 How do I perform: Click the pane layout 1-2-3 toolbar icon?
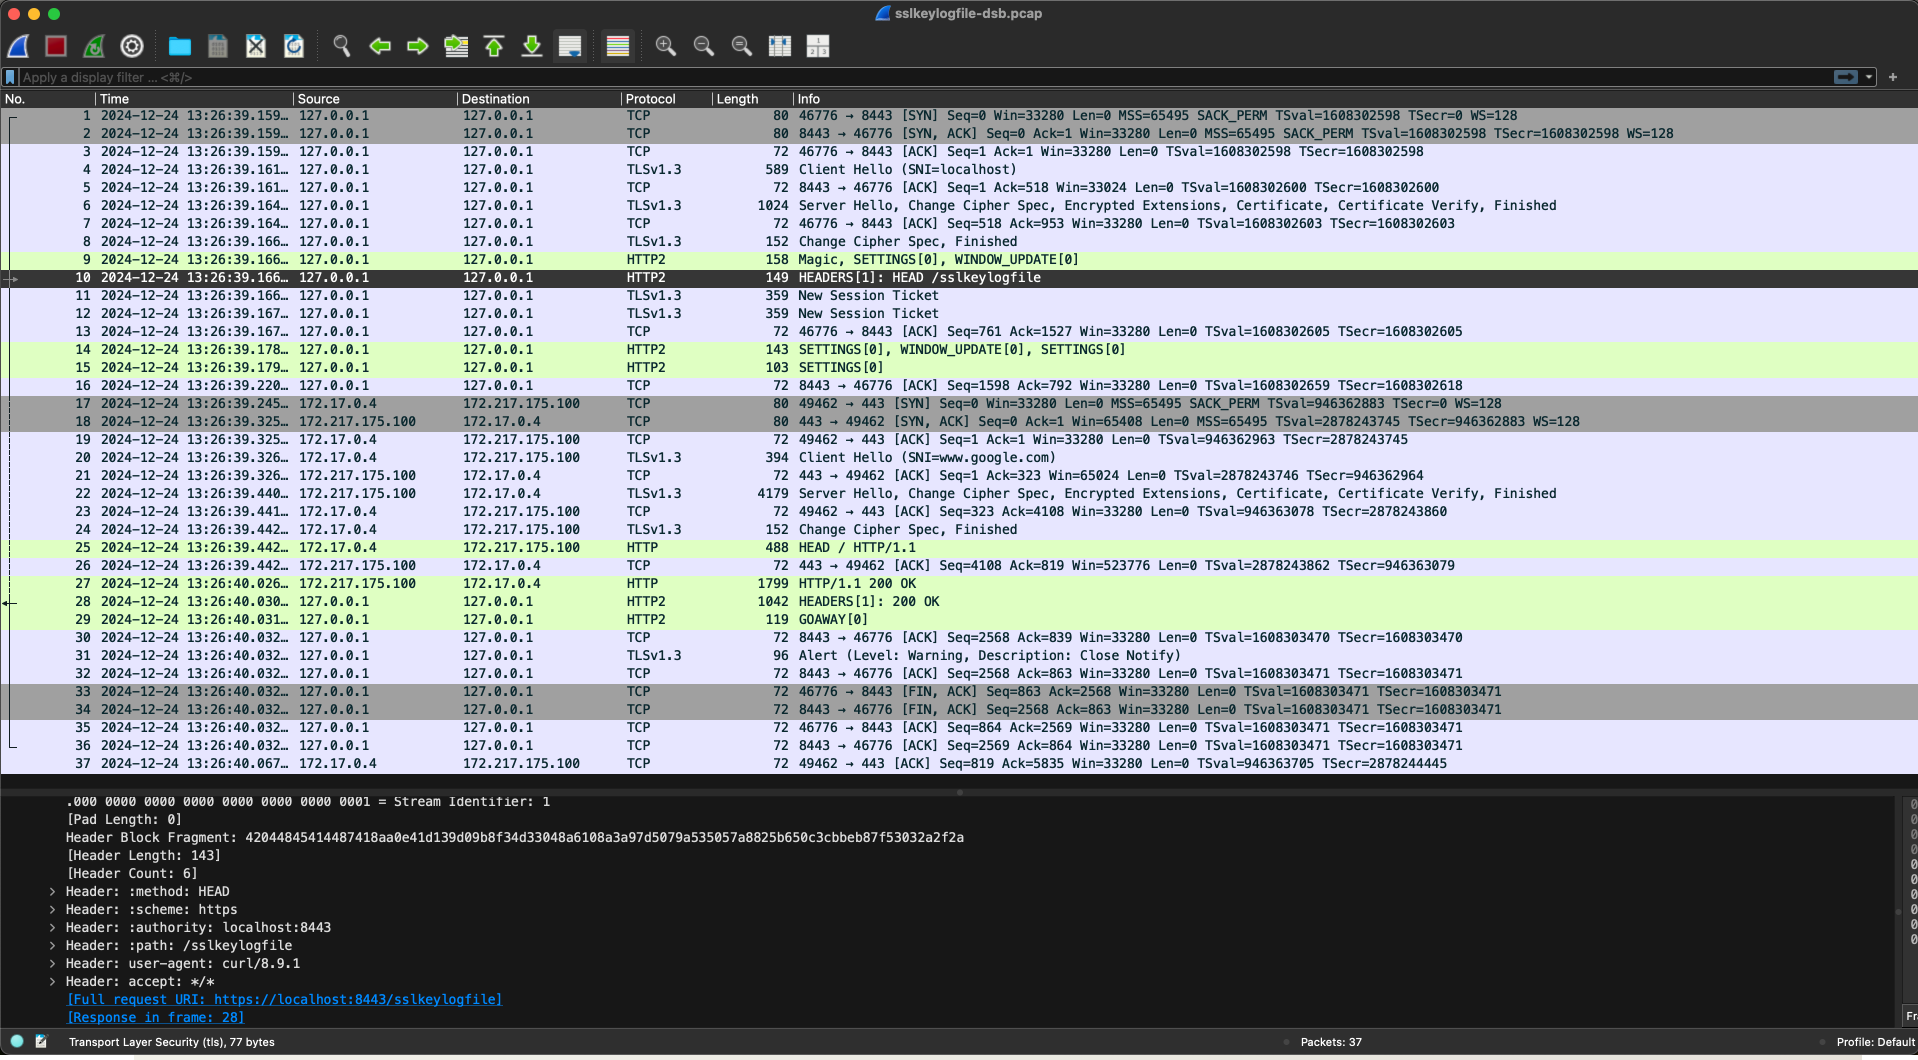pyautogui.click(x=818, y=46)
